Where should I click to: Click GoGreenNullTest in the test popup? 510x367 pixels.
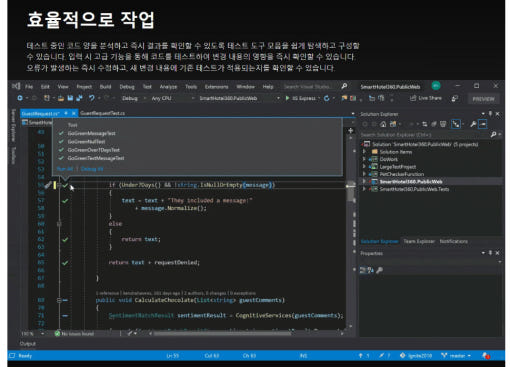[86, 142]
